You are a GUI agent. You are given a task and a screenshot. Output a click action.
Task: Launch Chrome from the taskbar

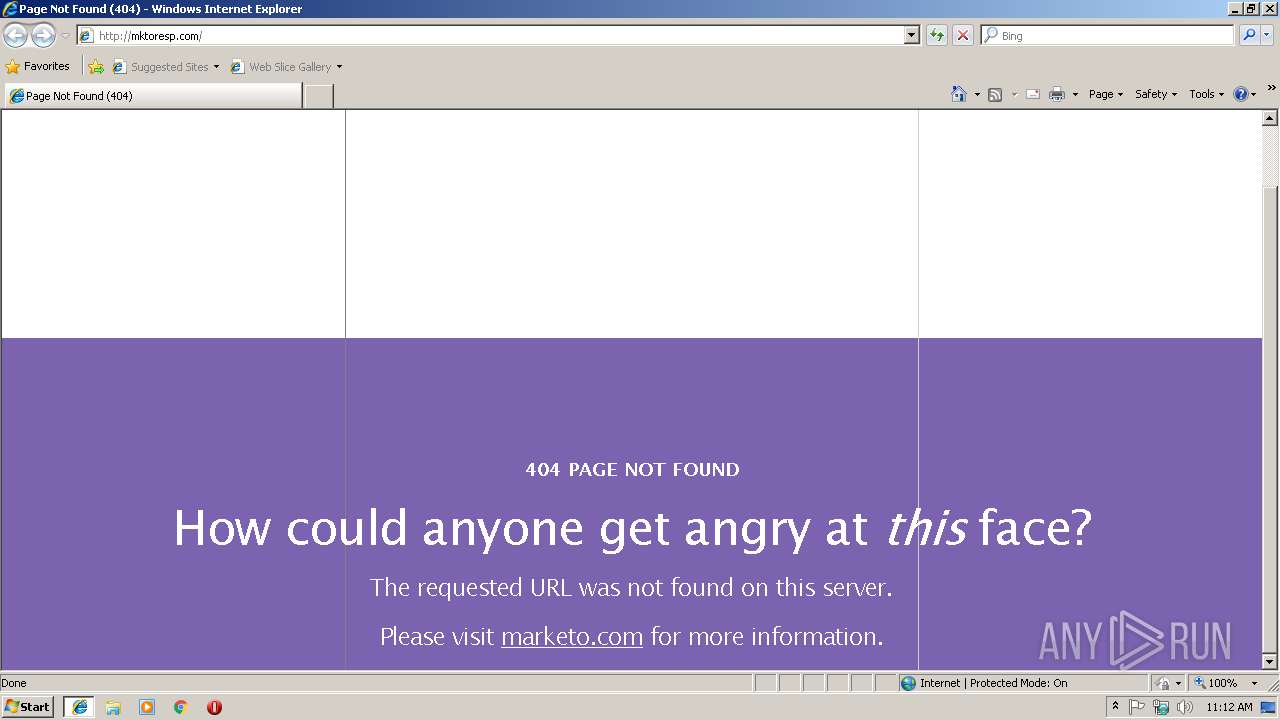pyautogui.click(x=181, y=707)
